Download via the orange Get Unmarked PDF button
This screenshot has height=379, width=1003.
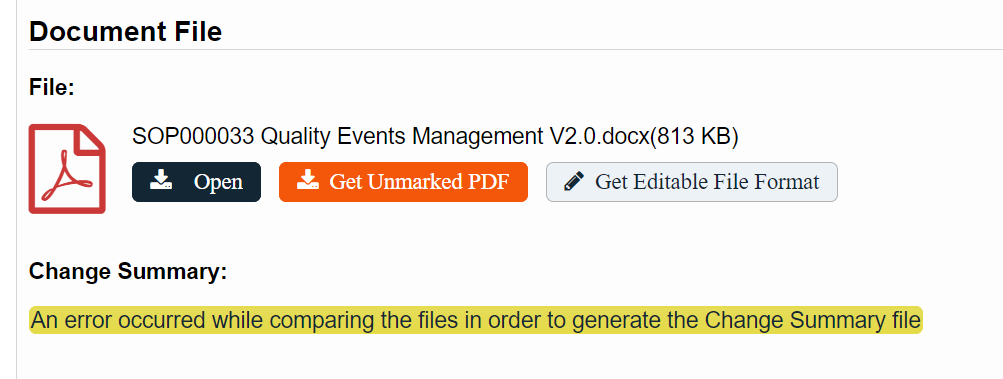tap(403, 182)
